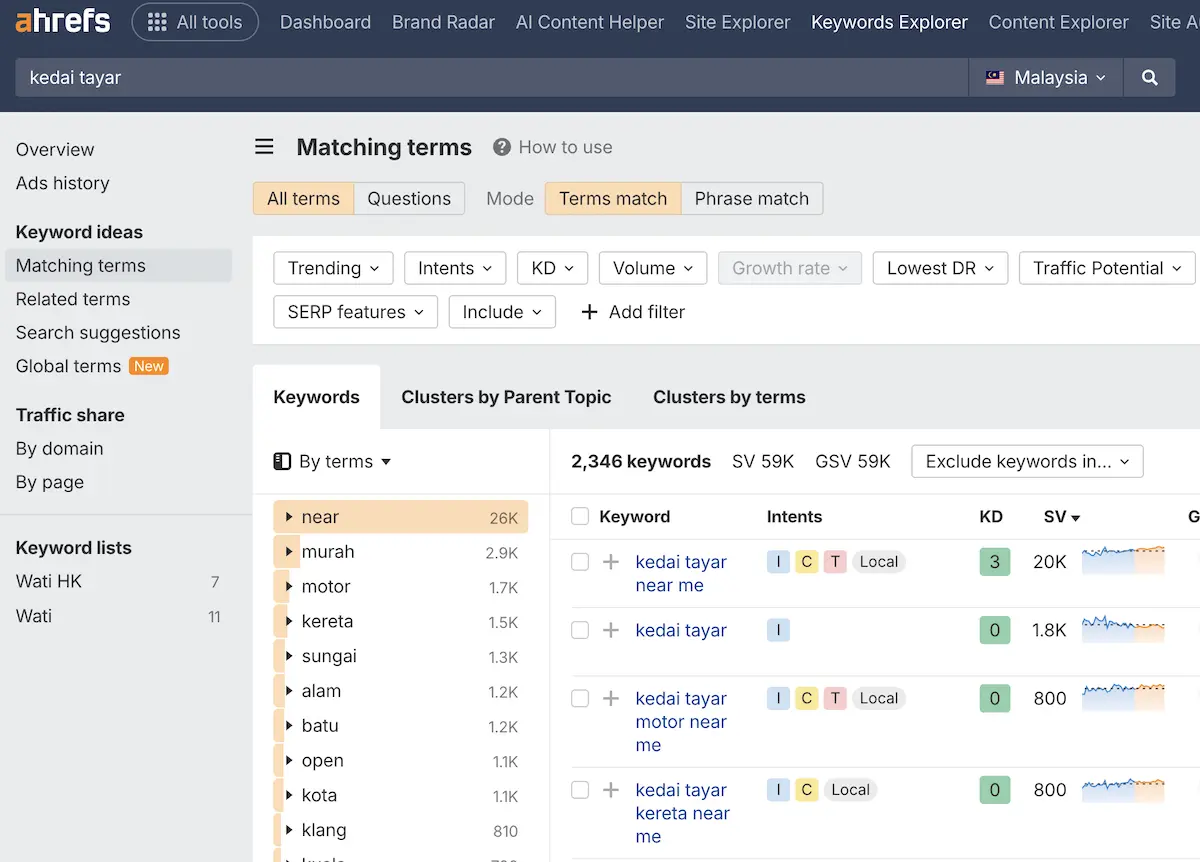Click plus icon next to 'kedai tayar near me'
This screenshot has width=1200, height=862.
tap(611, 562)
